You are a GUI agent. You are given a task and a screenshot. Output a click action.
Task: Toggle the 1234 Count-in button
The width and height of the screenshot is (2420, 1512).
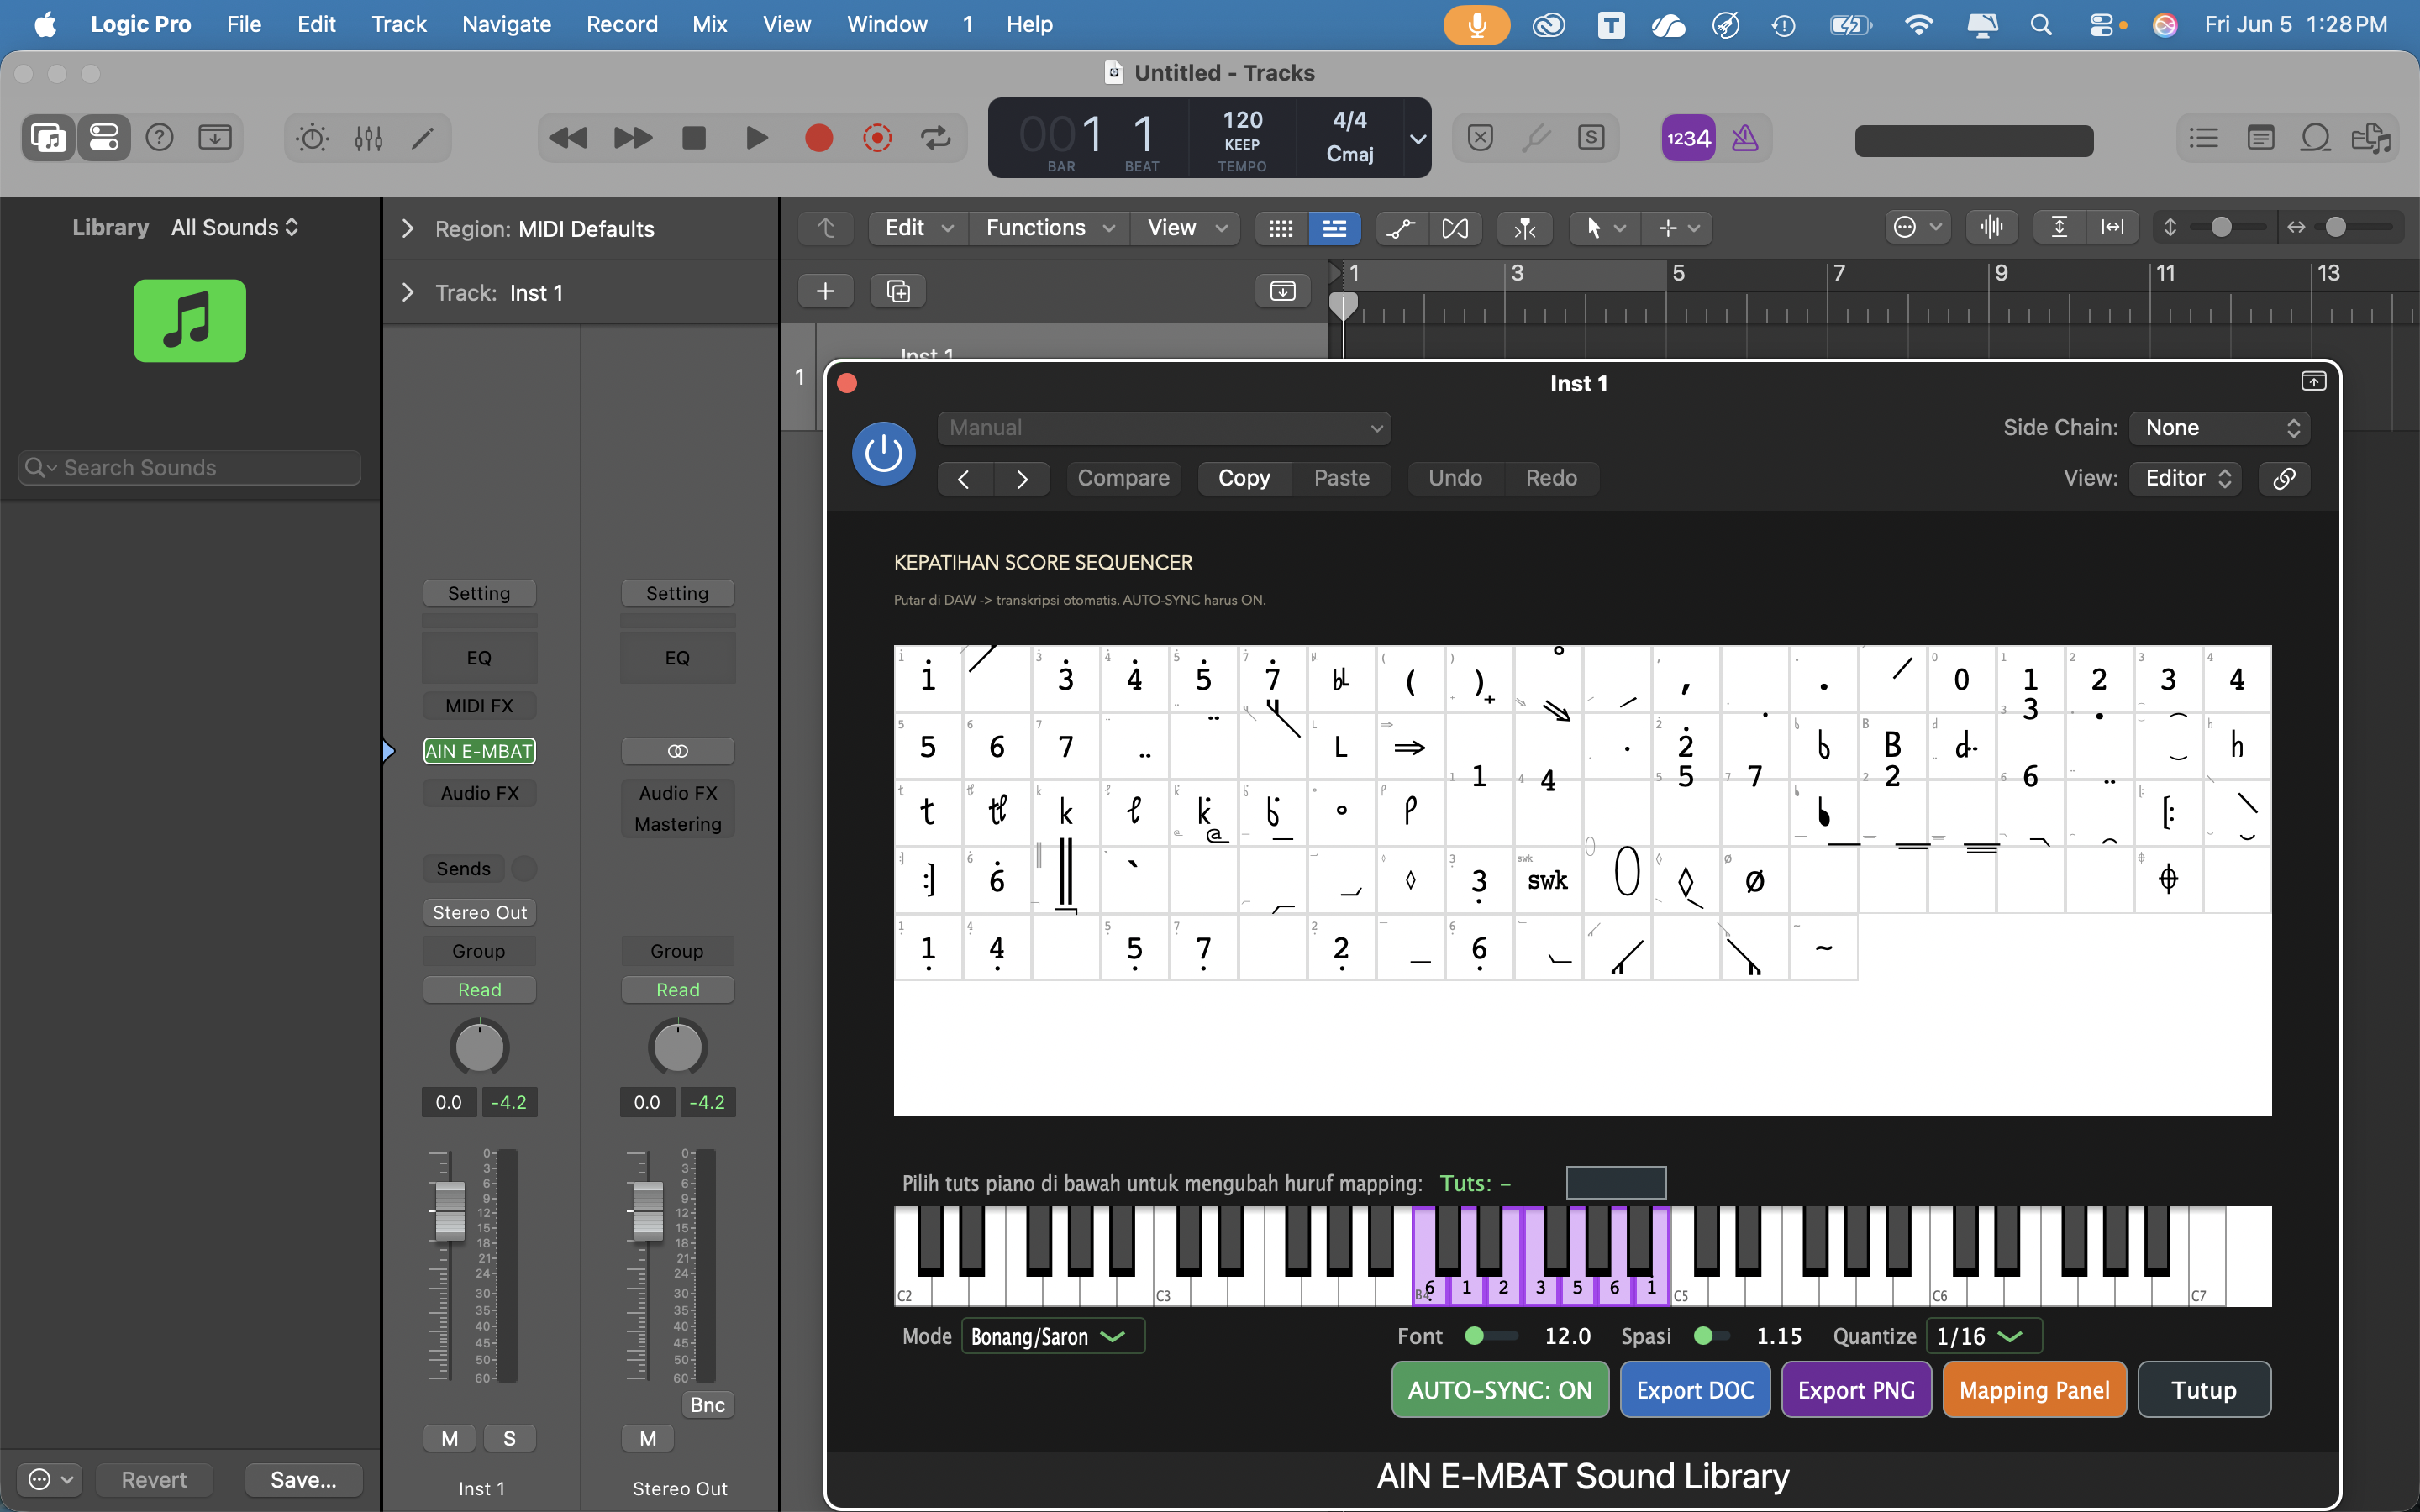pyautogui.click(x=1688, y=138)
